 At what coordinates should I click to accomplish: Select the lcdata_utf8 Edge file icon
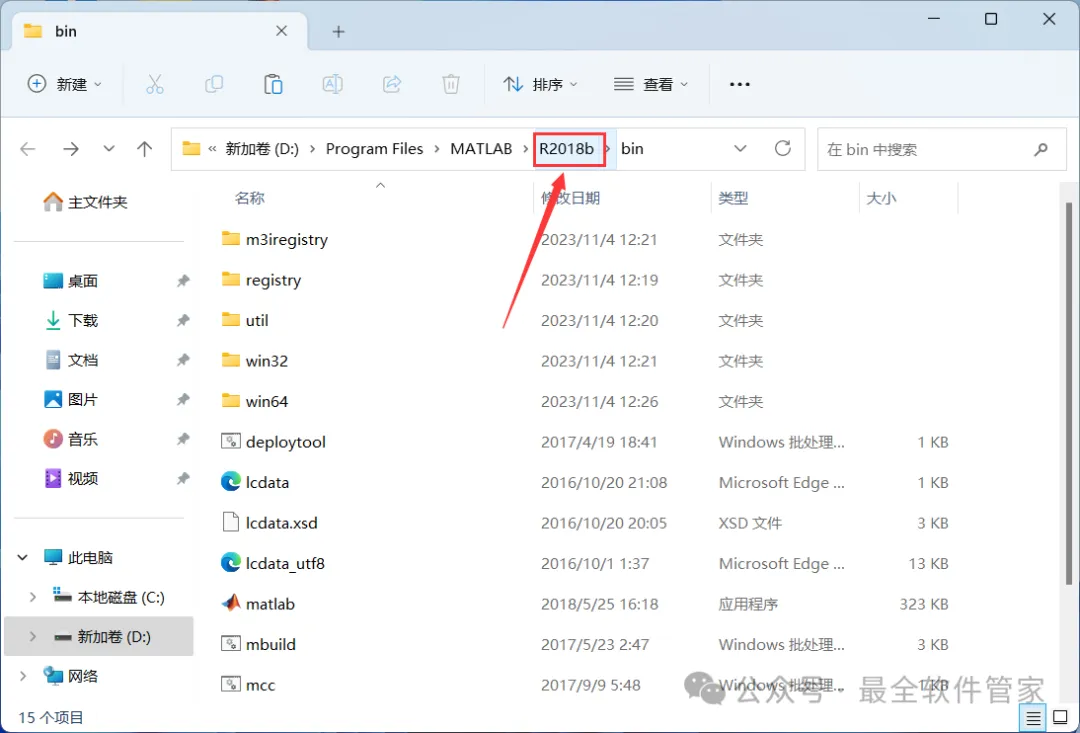tap(231, 563)
